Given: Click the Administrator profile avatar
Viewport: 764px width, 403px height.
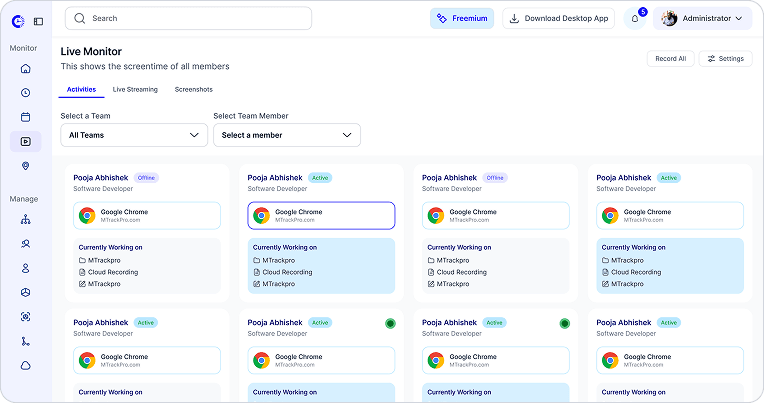Looking at the screenshot, I should pyautogui.click(x=669, y=19).
